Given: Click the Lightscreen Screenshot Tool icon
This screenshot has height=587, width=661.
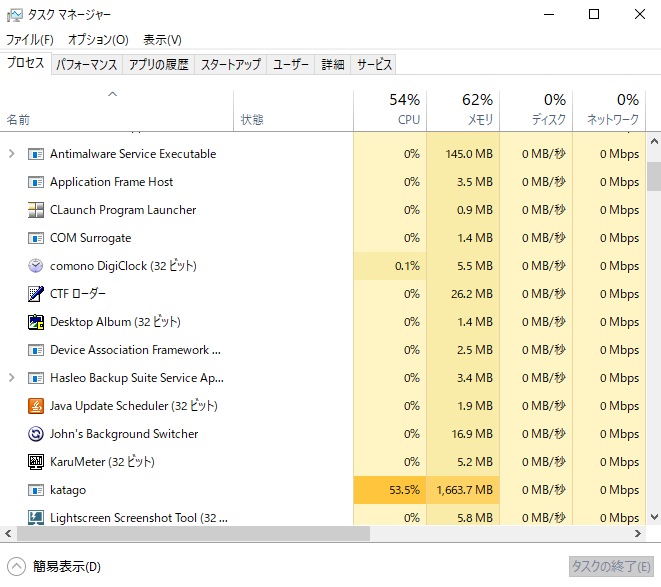Looking at the screenshot, I should pos(36,517).
